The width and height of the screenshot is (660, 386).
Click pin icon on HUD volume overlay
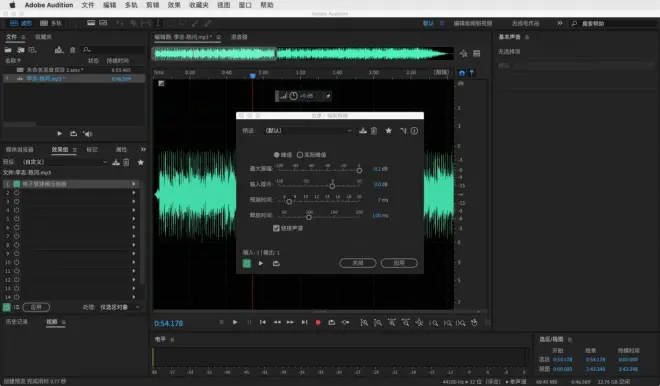pyautogui.click(x=327, y=96)
